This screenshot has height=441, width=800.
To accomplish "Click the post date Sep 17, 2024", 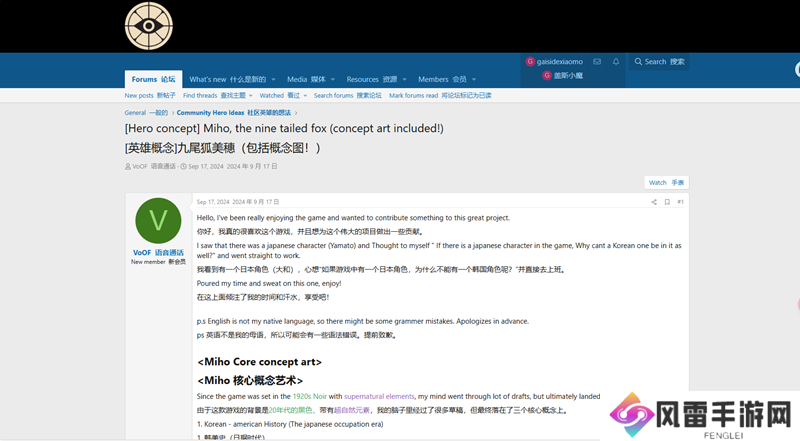I will click(238, 202).
